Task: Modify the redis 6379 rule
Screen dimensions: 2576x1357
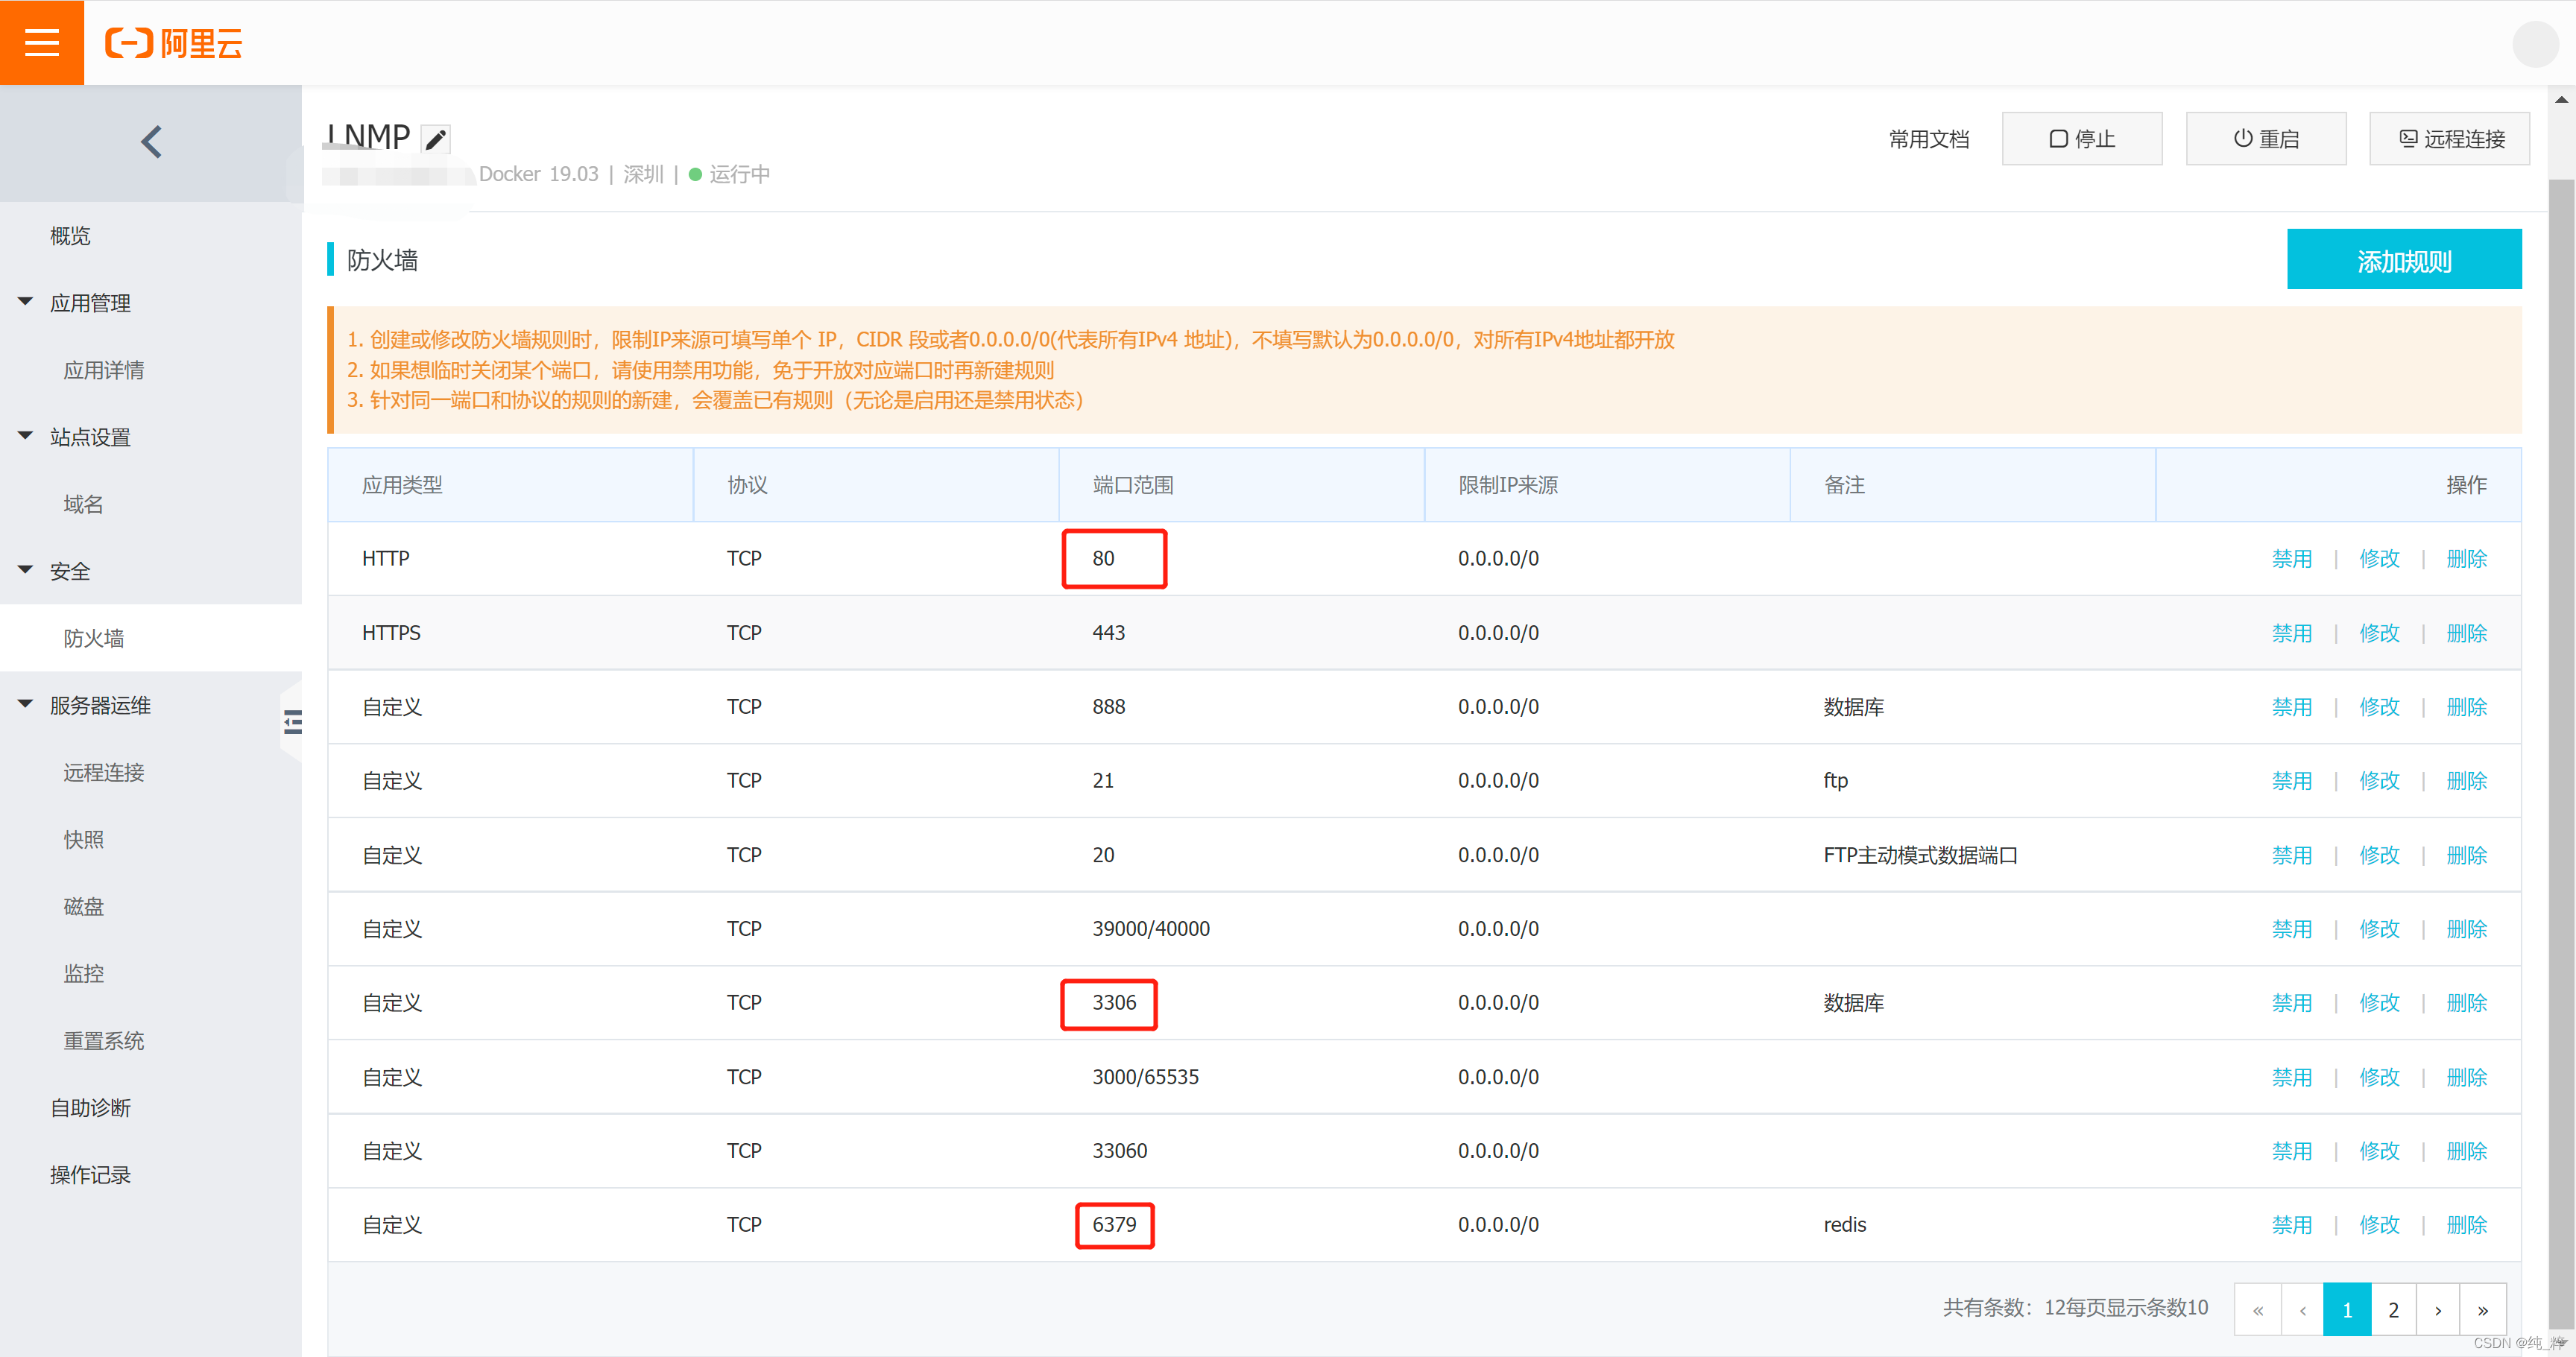Action: [2380, 1224]
